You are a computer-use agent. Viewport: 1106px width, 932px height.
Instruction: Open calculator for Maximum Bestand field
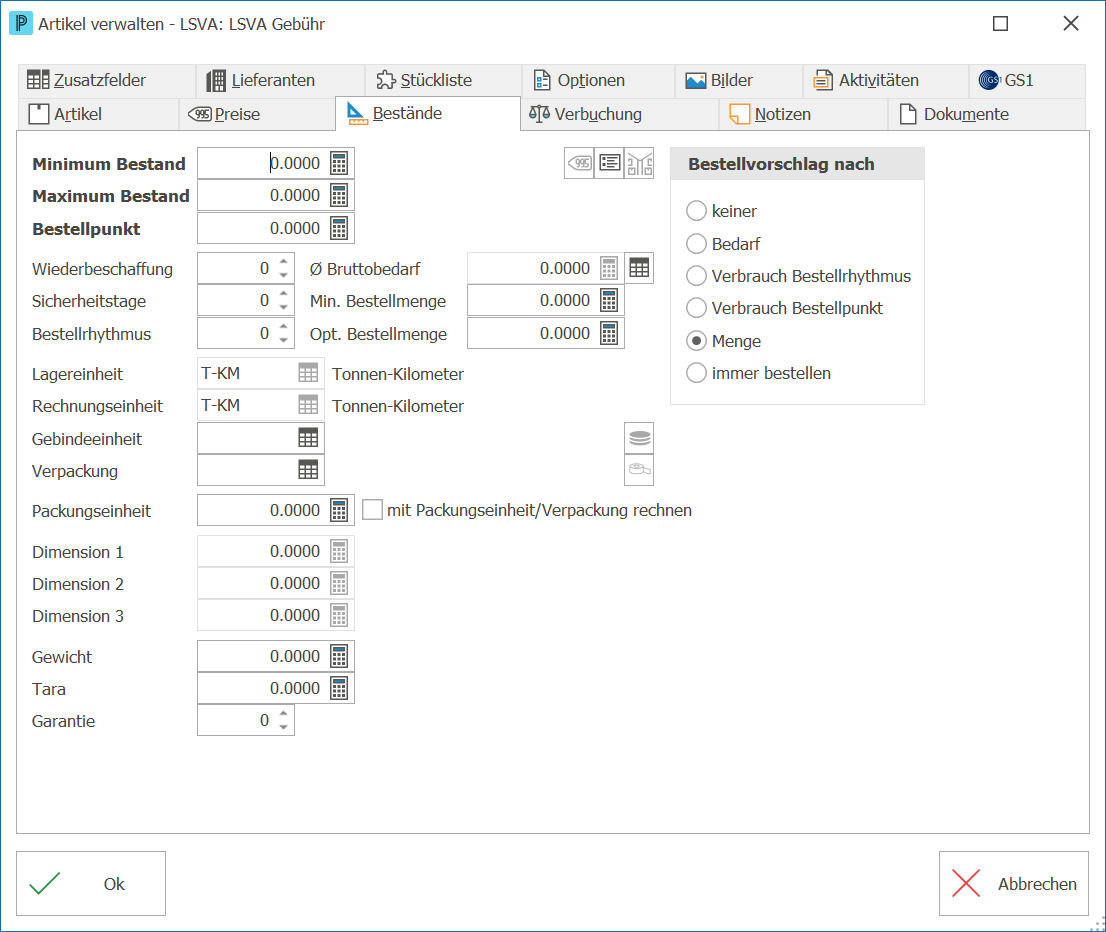(x=339, y=195)
